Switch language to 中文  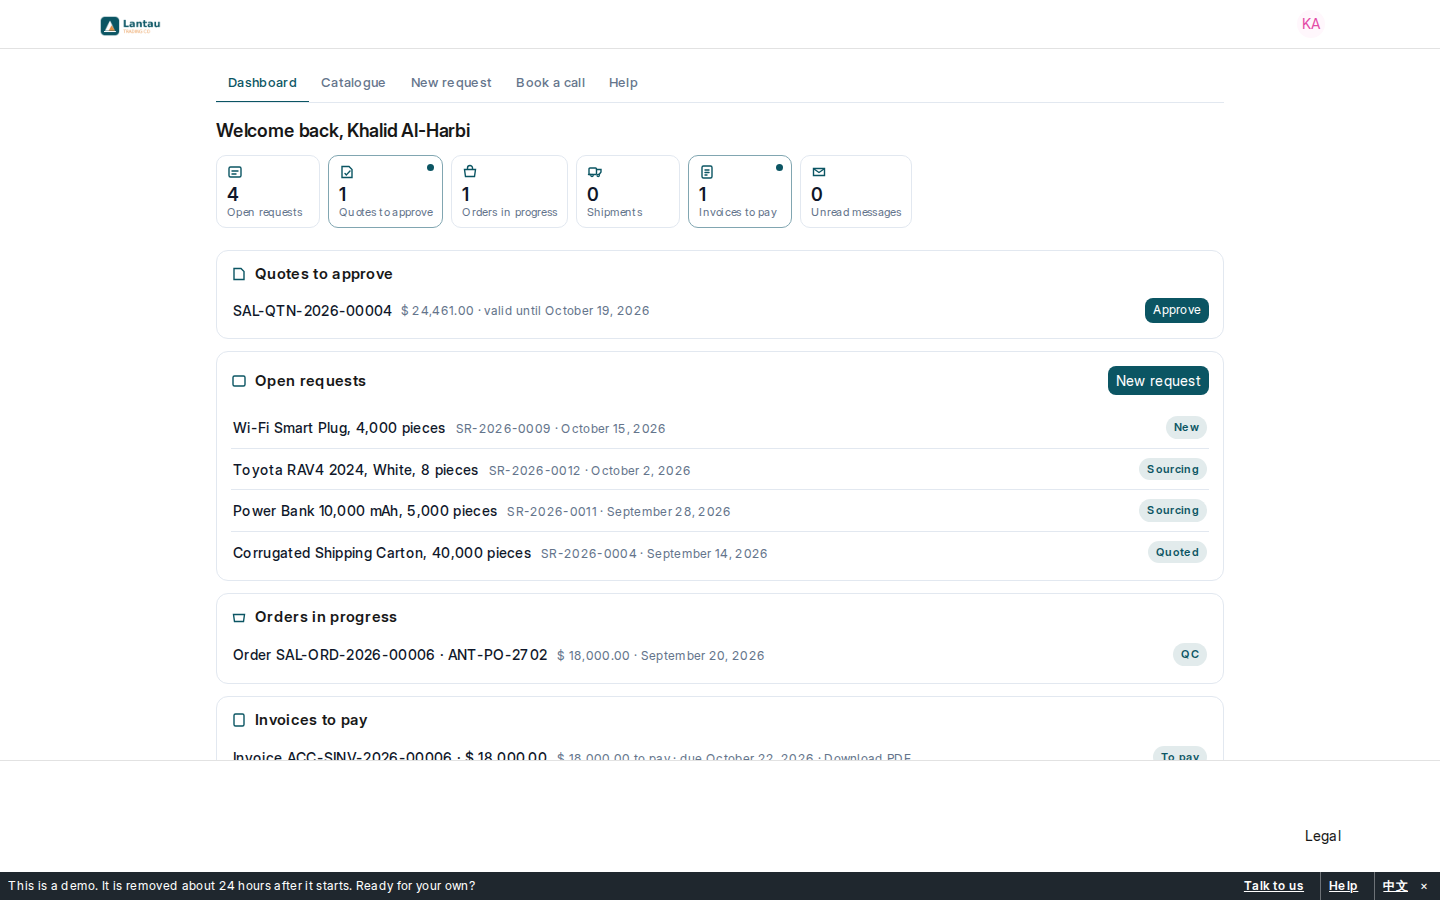click(x=1395, y=886)
